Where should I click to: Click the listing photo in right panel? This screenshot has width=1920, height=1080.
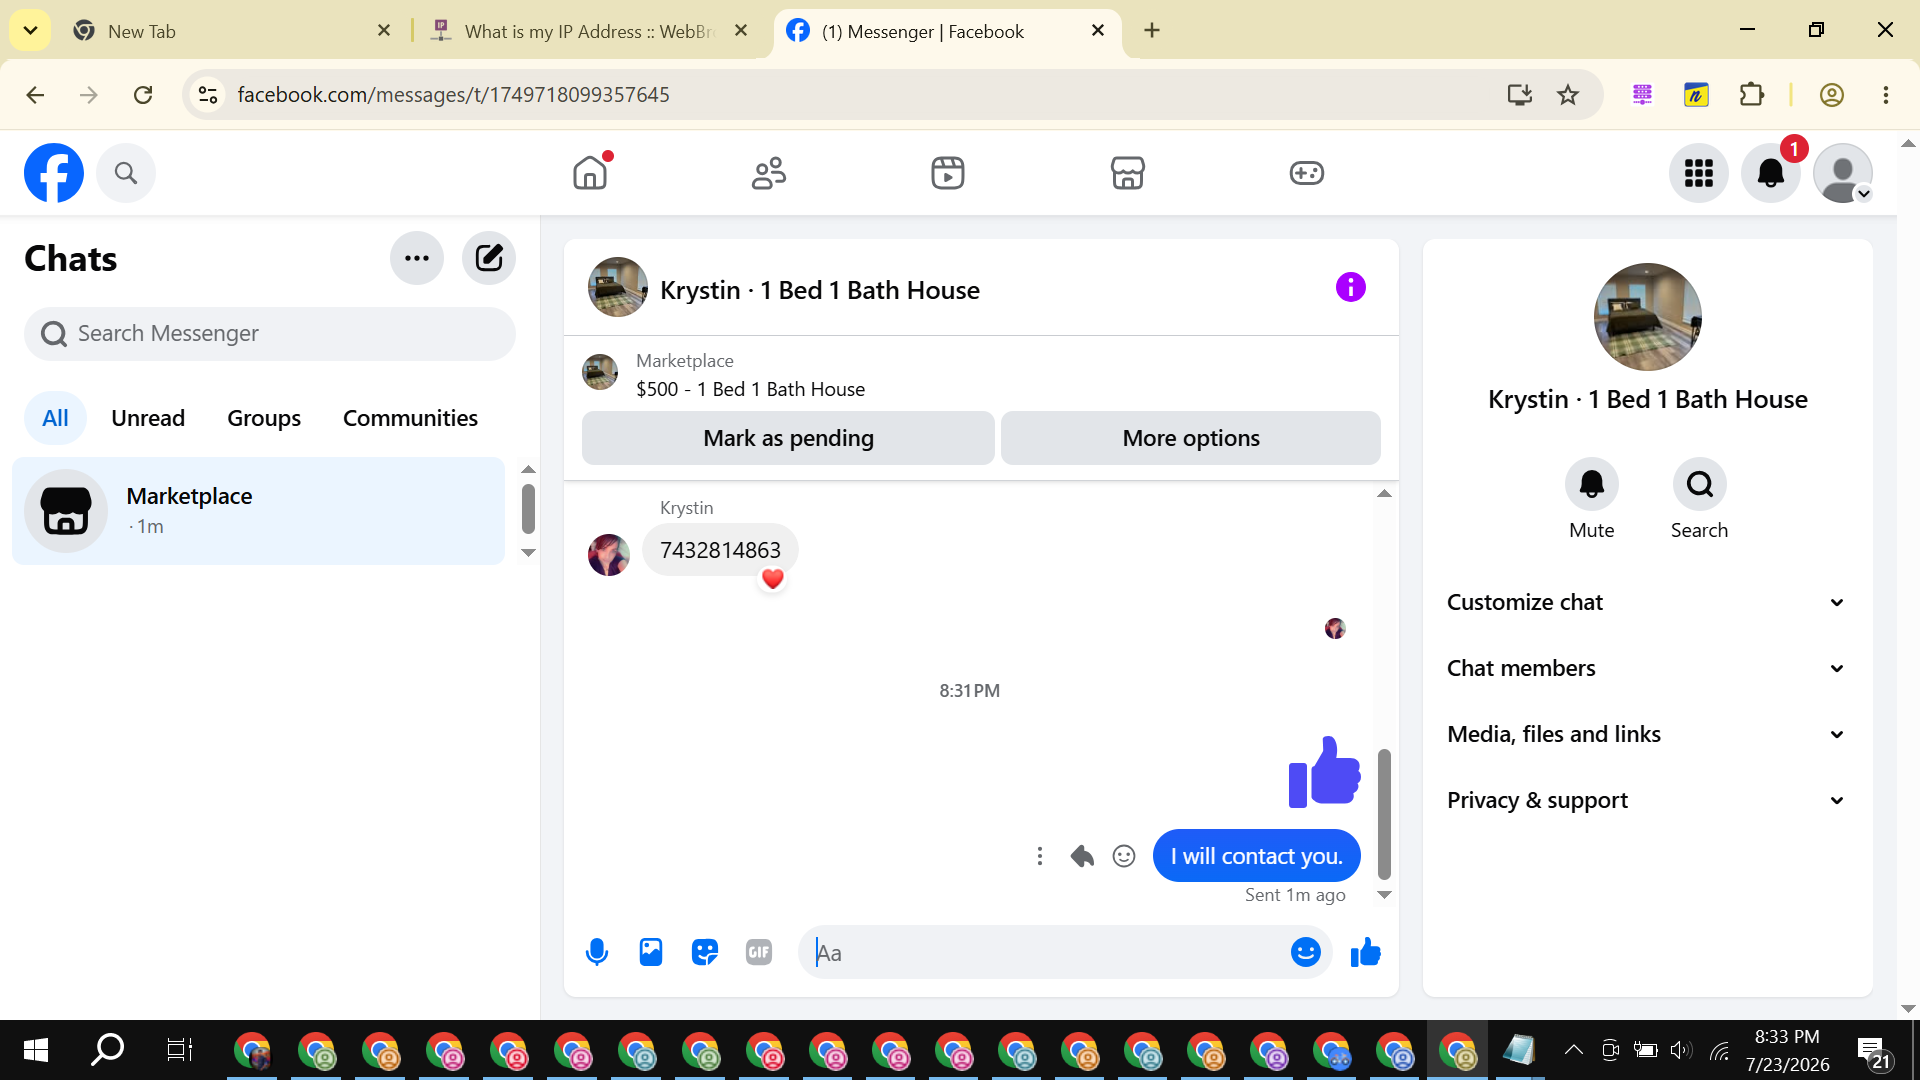coord(1648,317)
